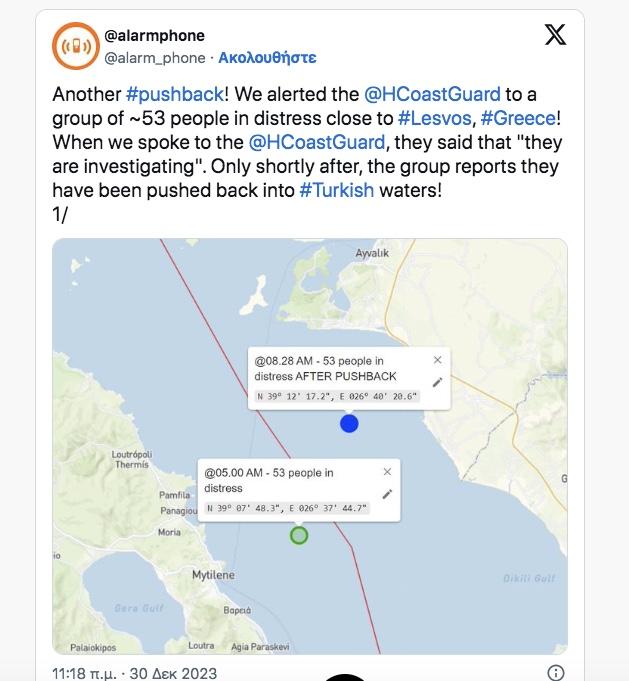This screenshot has width=629, height=681.
Task: Click the @alarm_phone handle
Action: (155, 58)
